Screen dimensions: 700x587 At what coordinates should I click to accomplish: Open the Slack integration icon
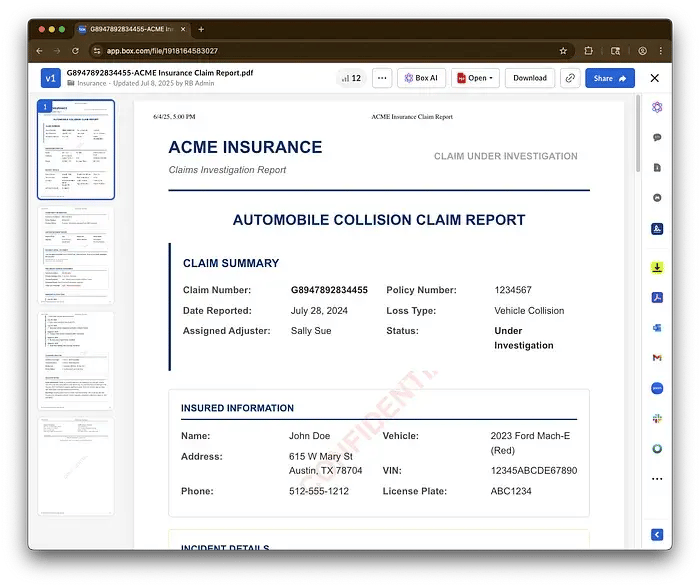tap(657, 418)
